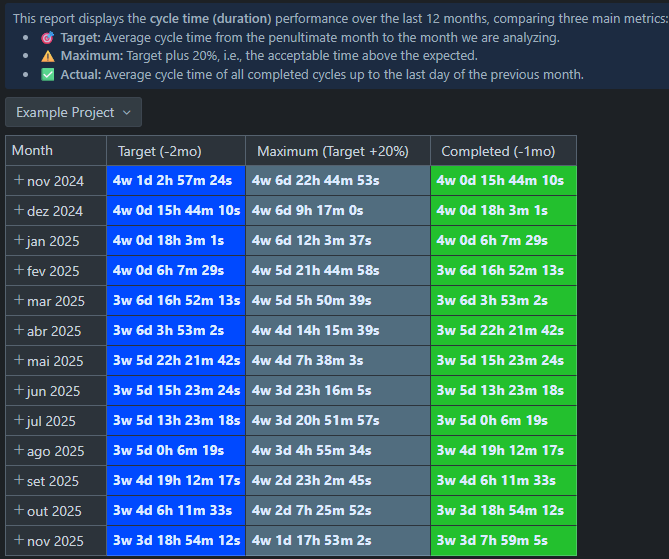Viewport: 669px width, 559px height.
Task: Click plus icon beside mar 2025
Action: tap(18, 301)
